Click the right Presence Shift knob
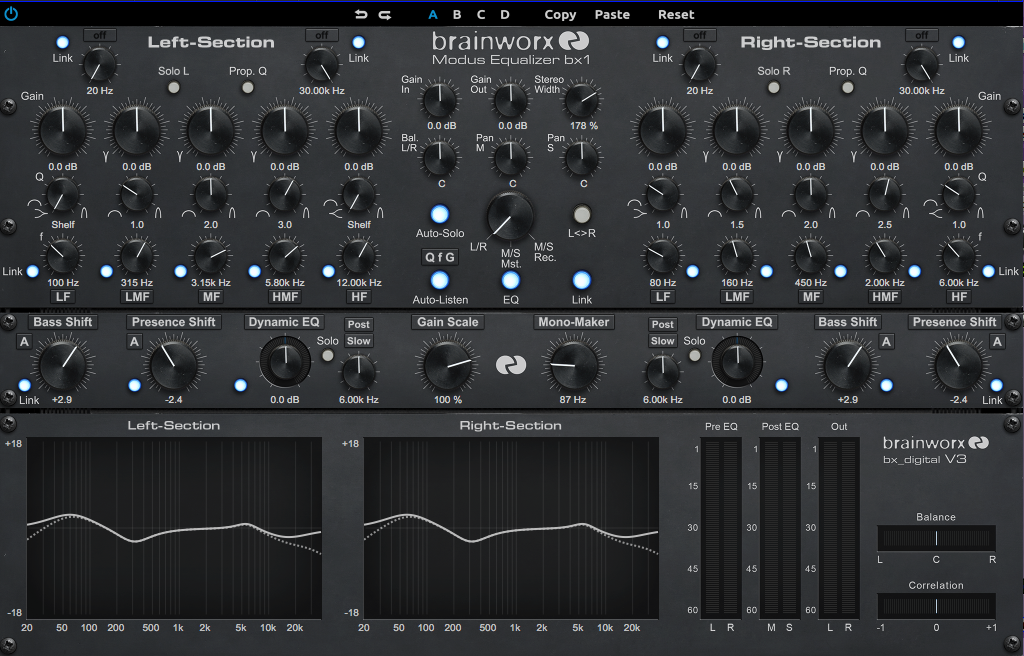This screenshot has width=1024, height=656. (x=959, y=365)
